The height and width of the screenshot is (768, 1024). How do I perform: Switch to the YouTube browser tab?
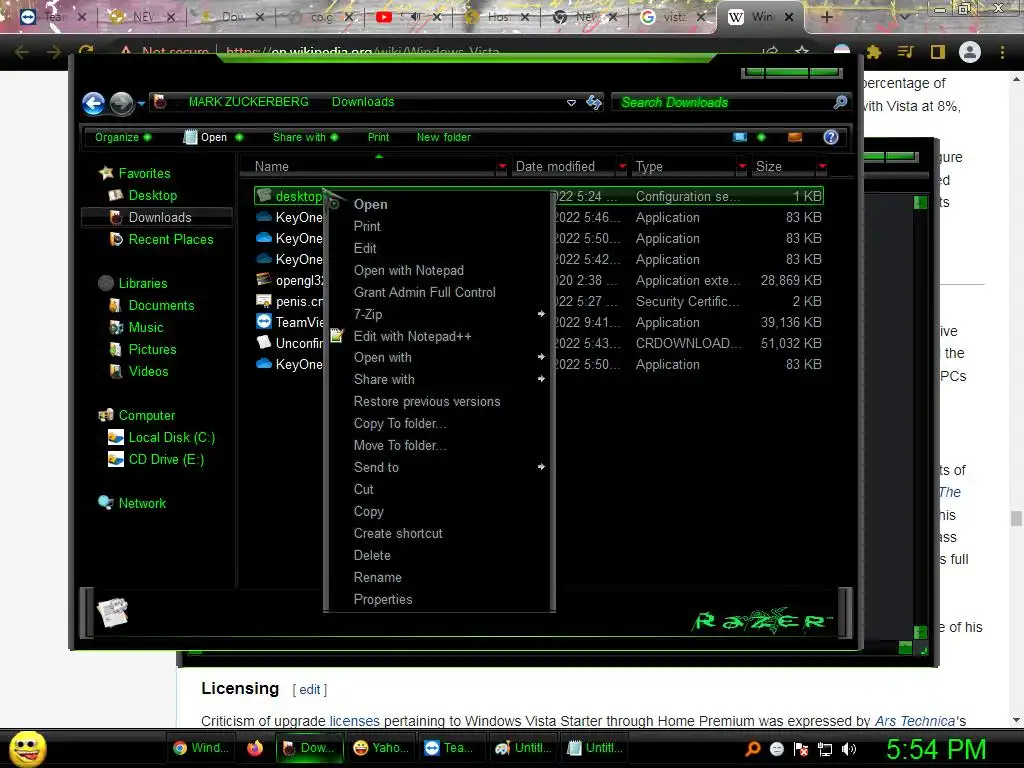coord(408,17)
